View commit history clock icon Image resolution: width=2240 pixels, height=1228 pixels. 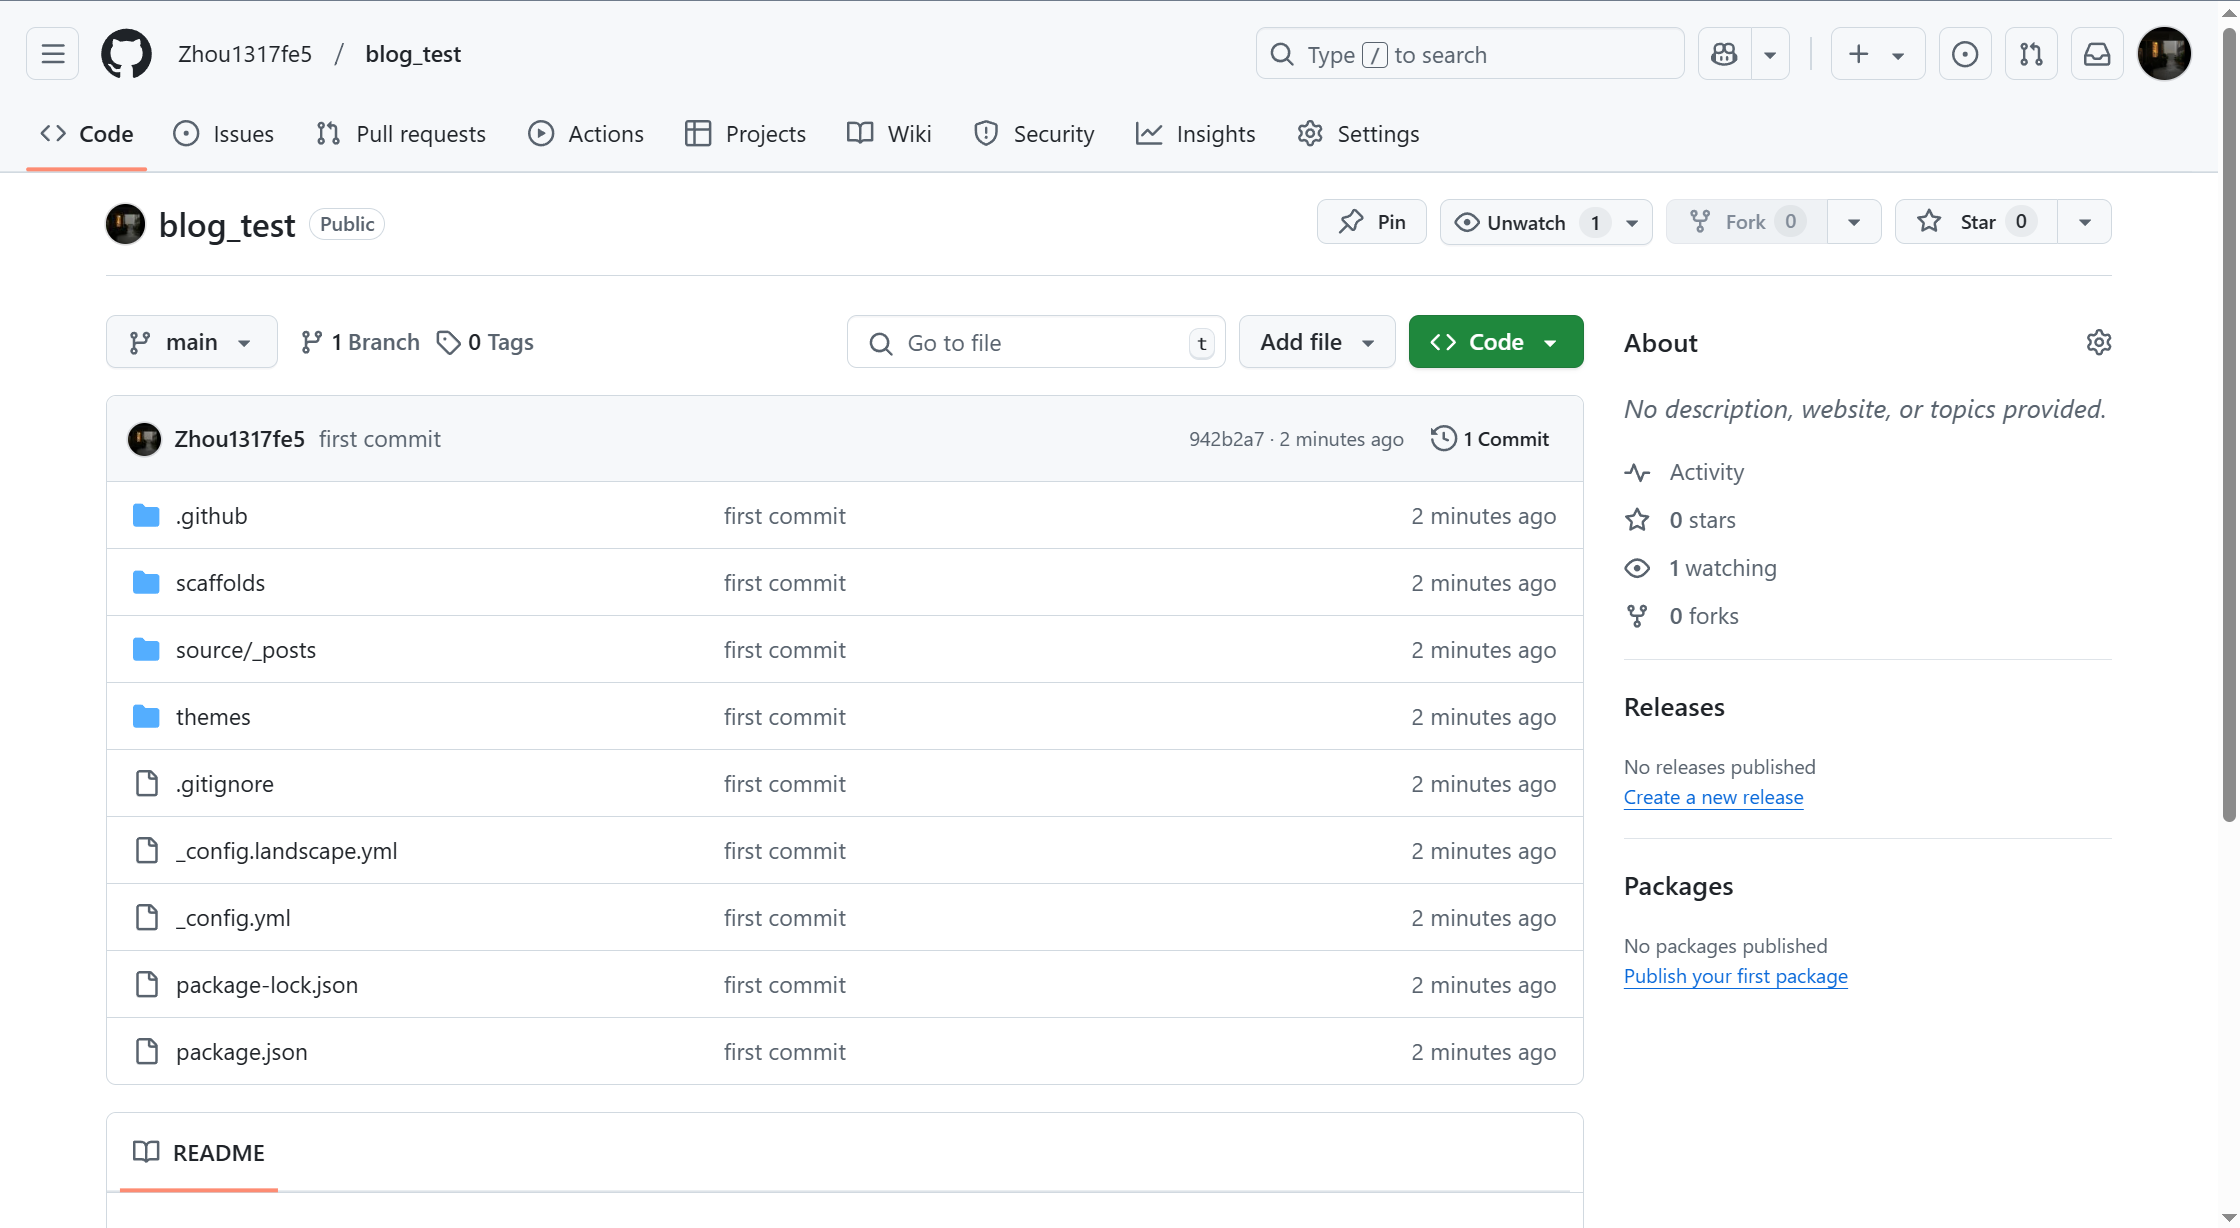pyautogui.click(x=1443, y=439)
